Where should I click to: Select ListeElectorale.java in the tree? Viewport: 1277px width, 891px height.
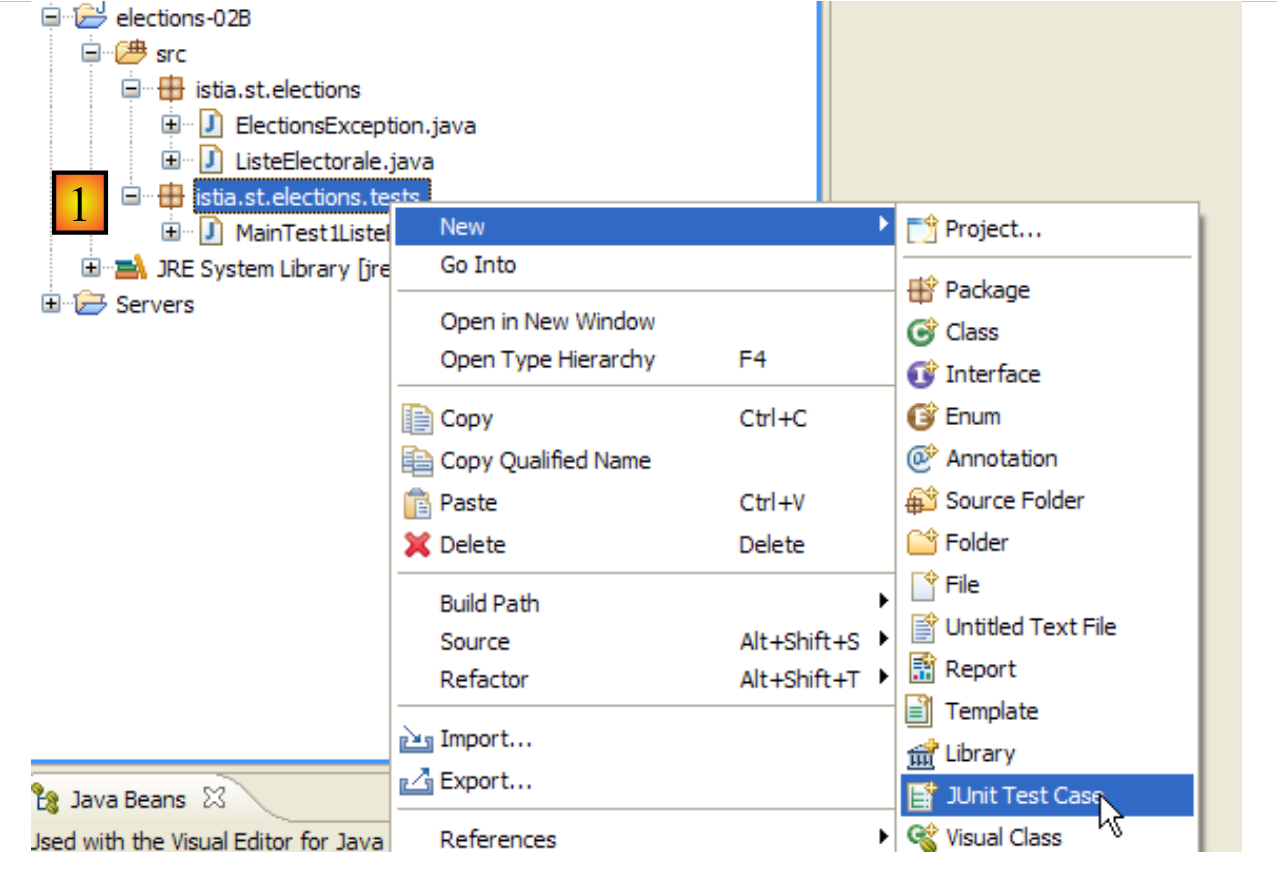coord(334,161)
